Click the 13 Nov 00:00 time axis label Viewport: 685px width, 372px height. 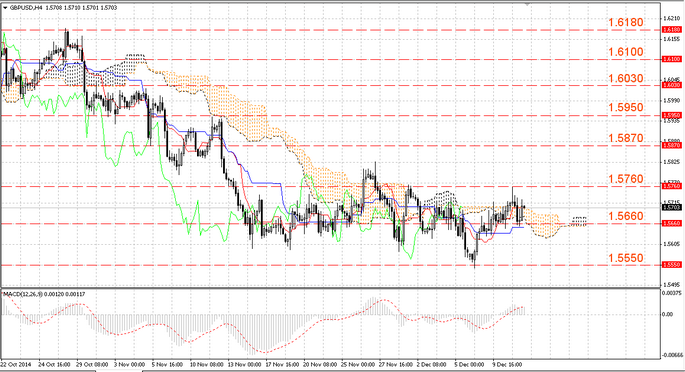click(245, 364)
